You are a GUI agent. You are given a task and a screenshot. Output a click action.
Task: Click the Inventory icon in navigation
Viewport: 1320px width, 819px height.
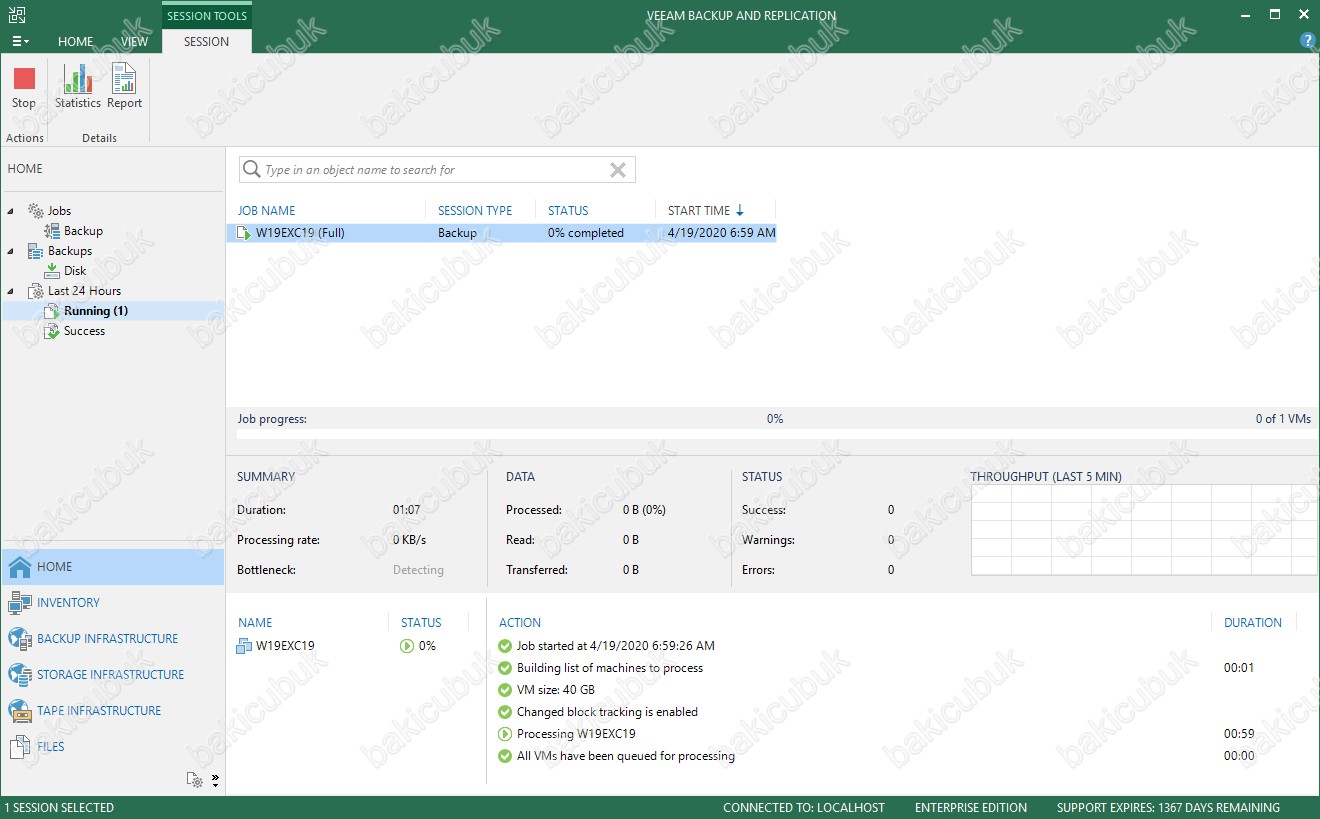(19, 603)
